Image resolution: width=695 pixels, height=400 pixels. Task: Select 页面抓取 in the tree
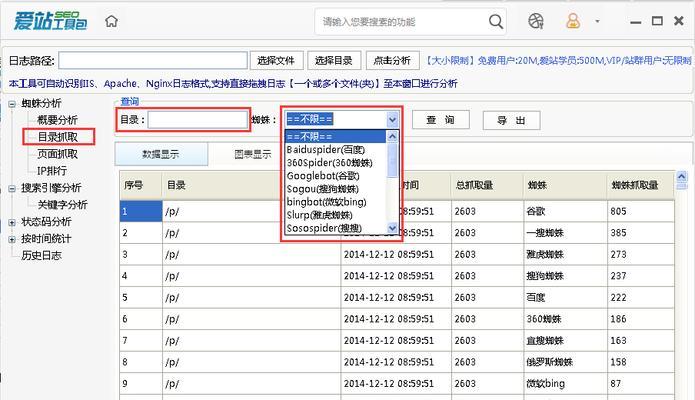[57, 153]
